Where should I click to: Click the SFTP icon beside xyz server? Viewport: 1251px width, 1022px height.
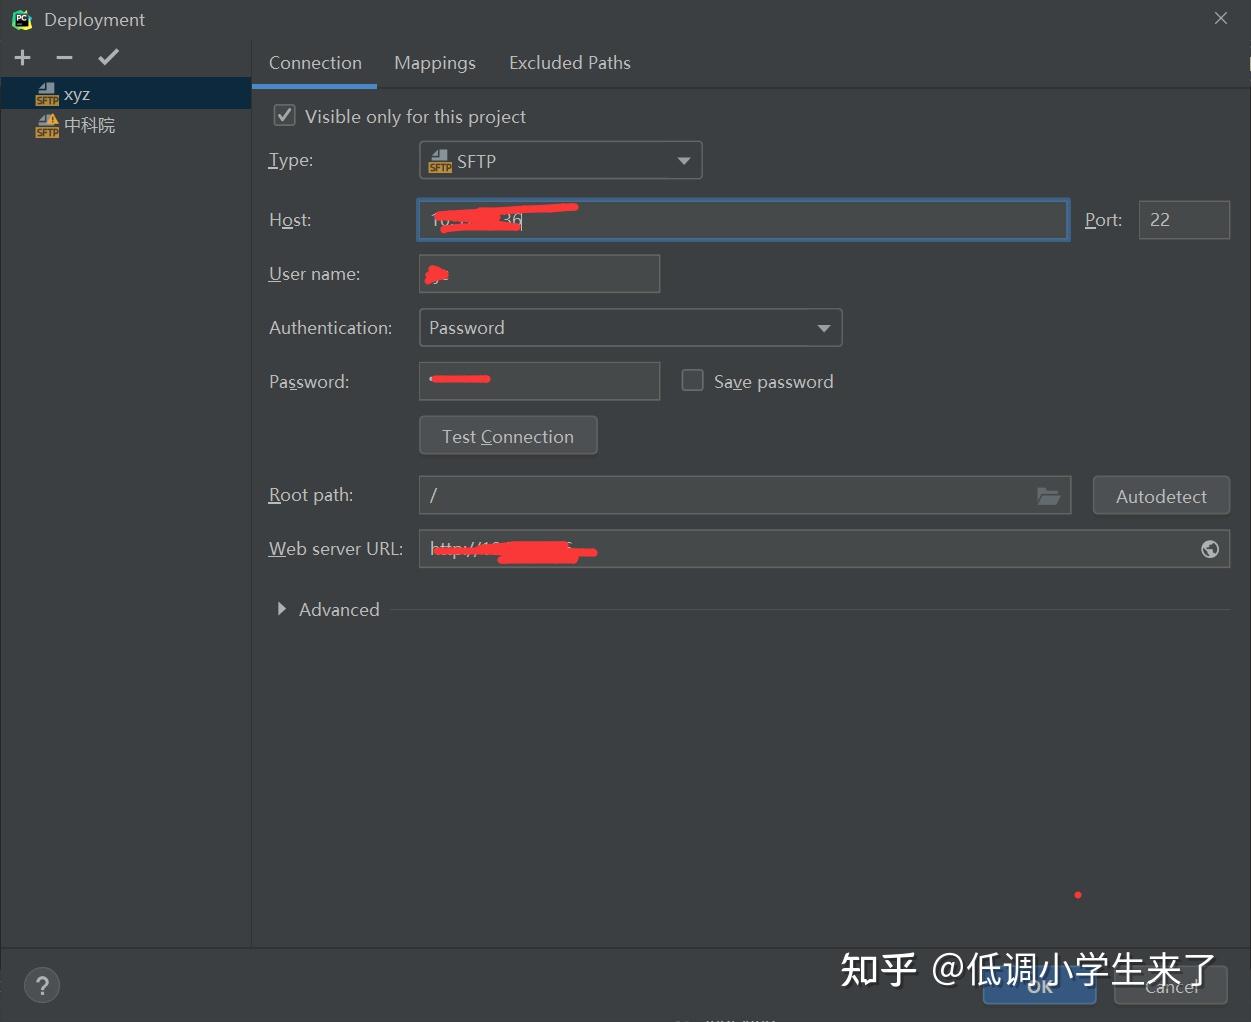point(47,93)
